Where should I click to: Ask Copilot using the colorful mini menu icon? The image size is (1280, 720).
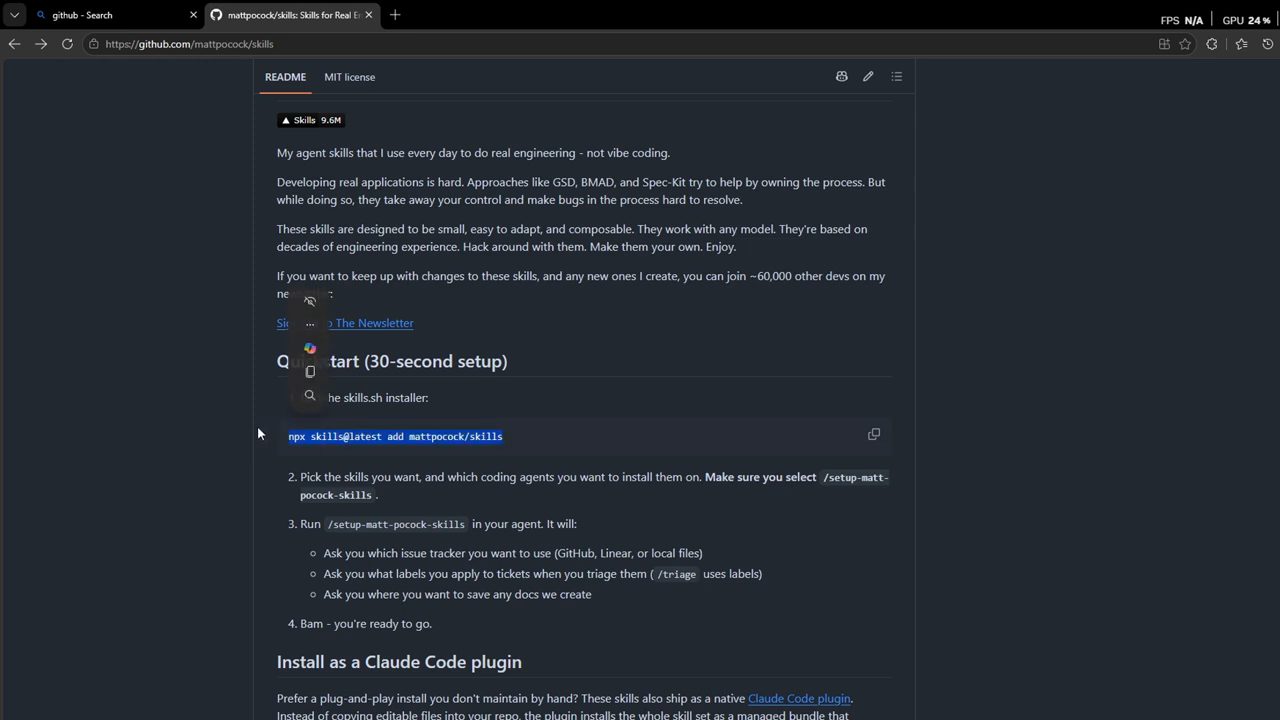pyautogui.click(x=310, y=348)
